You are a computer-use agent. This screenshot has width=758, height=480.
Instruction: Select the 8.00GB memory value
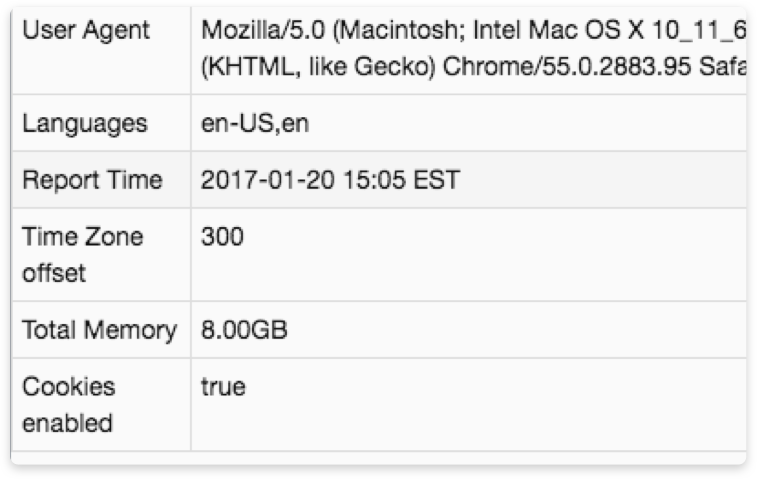point(244,330)
